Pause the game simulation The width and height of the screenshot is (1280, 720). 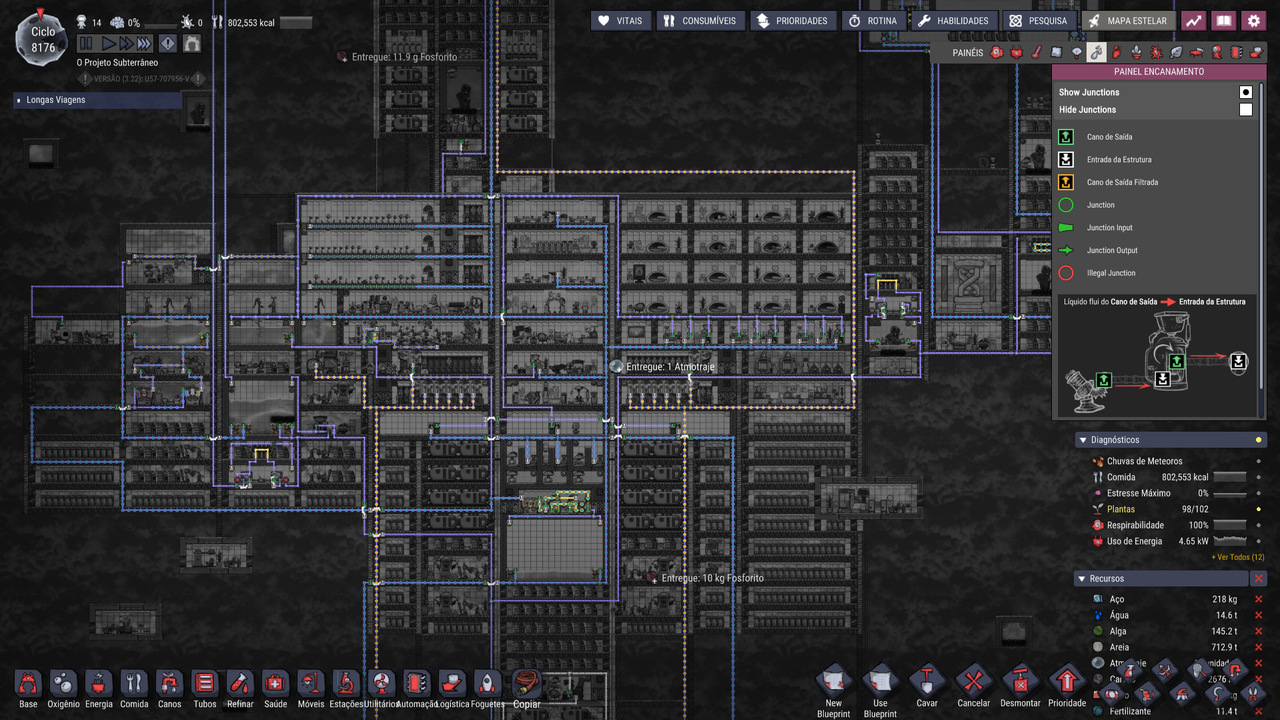click(86, 43)
